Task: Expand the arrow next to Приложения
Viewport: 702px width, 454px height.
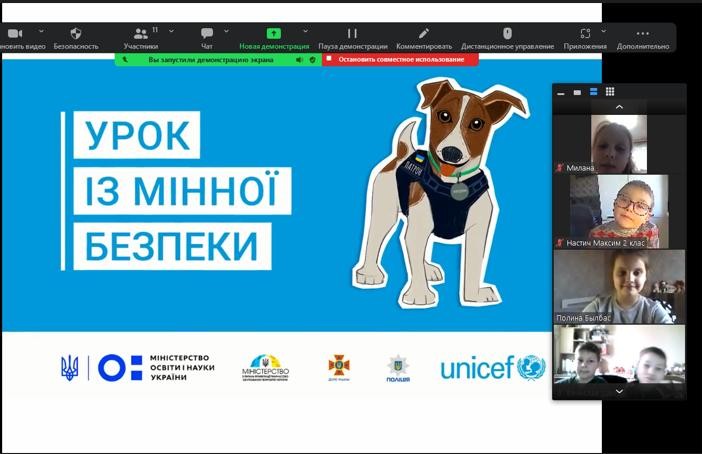Action: pos(604,31)
